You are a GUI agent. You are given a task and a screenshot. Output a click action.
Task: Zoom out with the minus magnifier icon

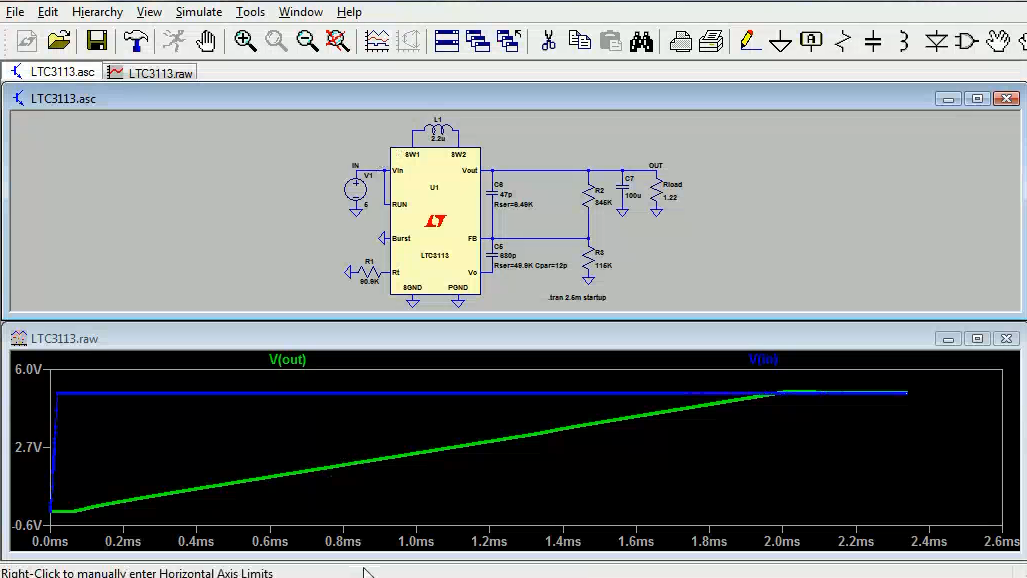click(x=307, y=41)
